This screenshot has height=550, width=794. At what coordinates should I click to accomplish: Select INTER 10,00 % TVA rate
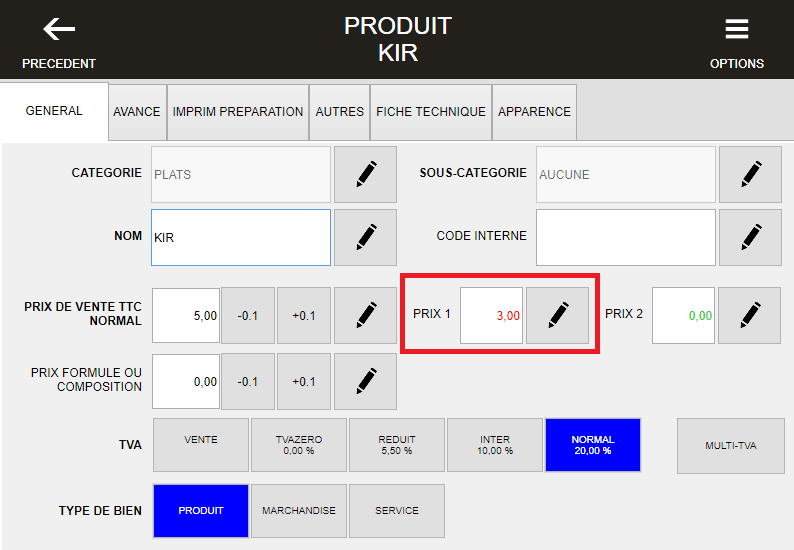[x=495, y=445]
